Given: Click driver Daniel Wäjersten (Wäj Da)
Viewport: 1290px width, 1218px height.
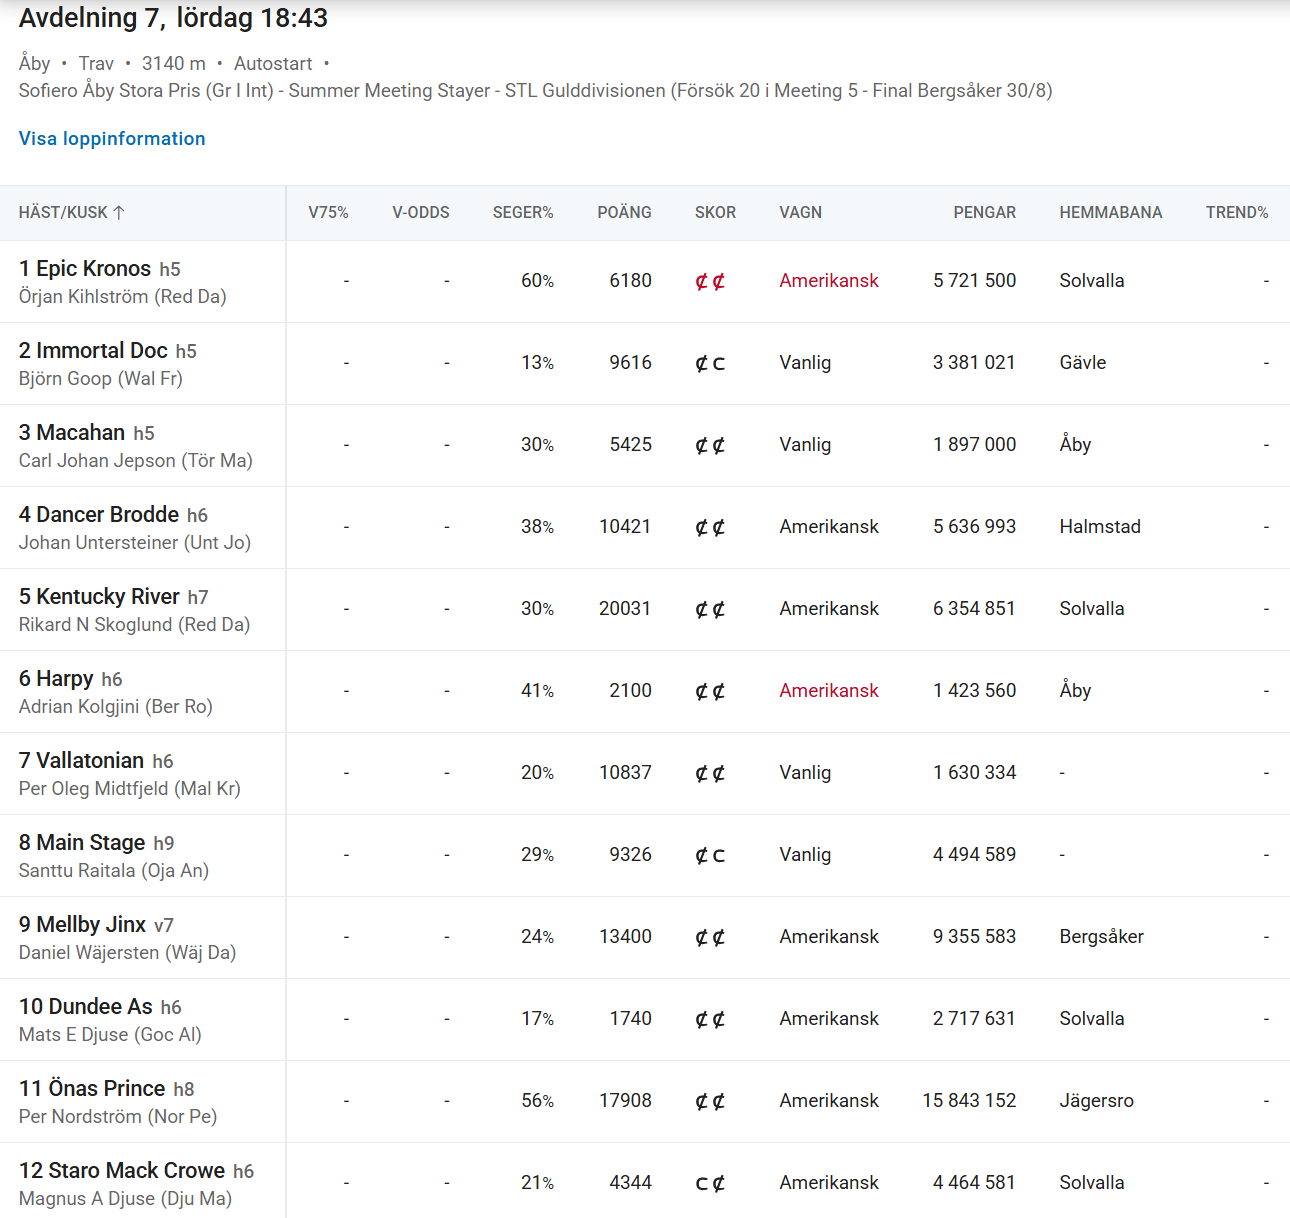Looking at the screenshot, I should pyautogui.click(x=128, y=953).
